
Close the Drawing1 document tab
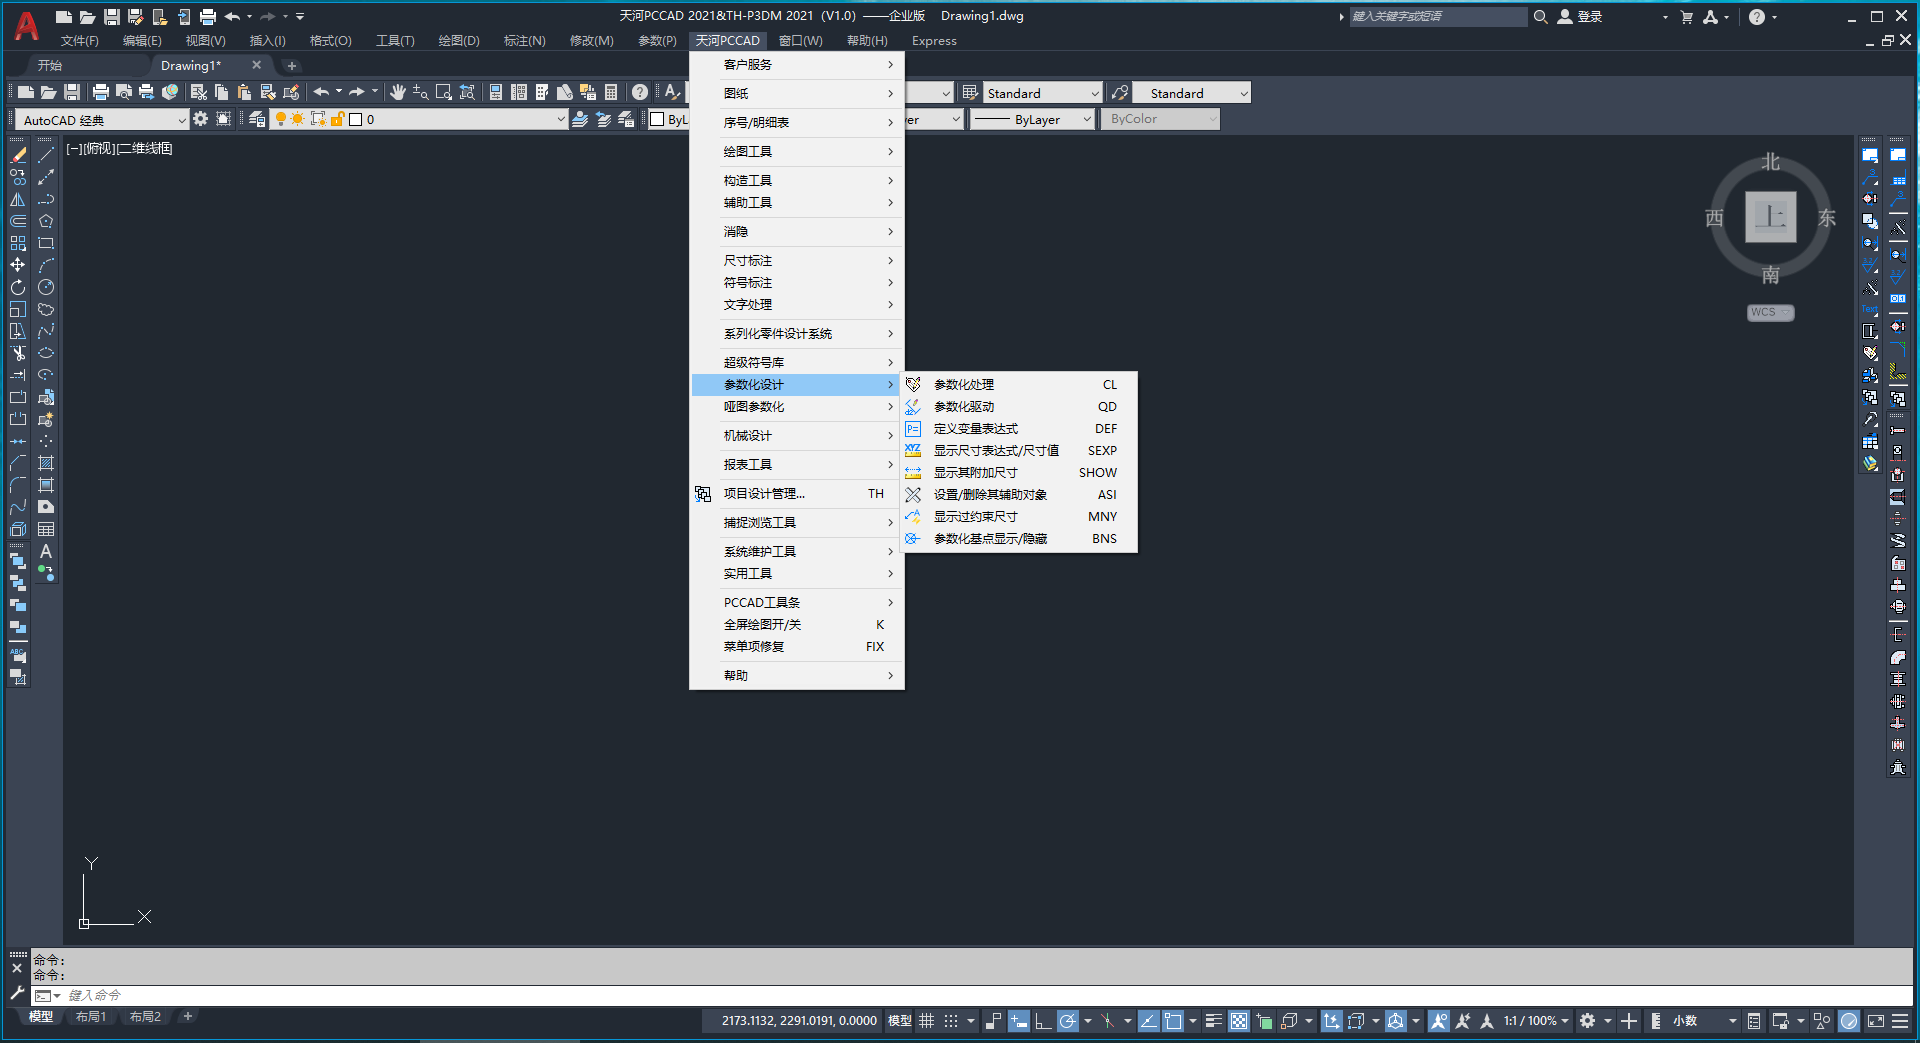(x=256, y=65)
